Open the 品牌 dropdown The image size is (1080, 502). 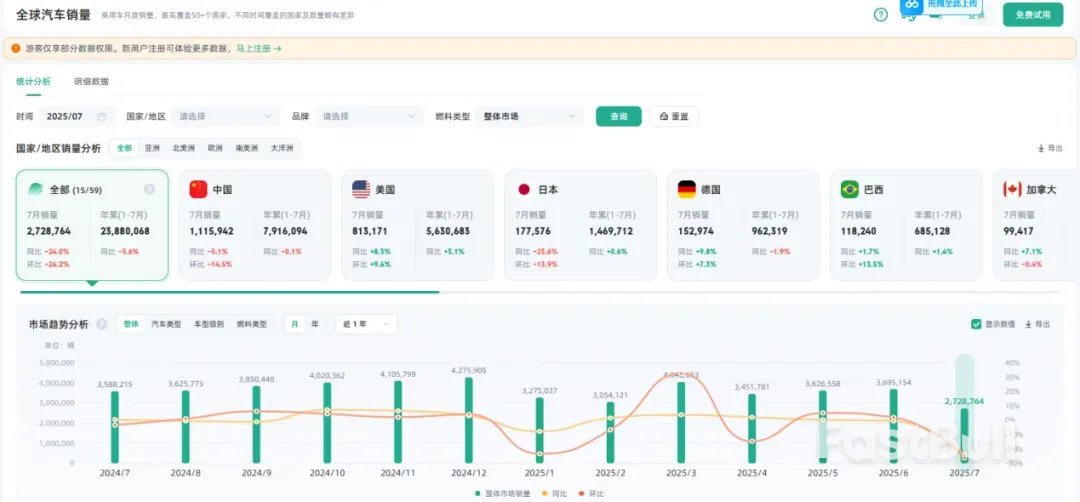pyautogui.click(x=369, y=116)
